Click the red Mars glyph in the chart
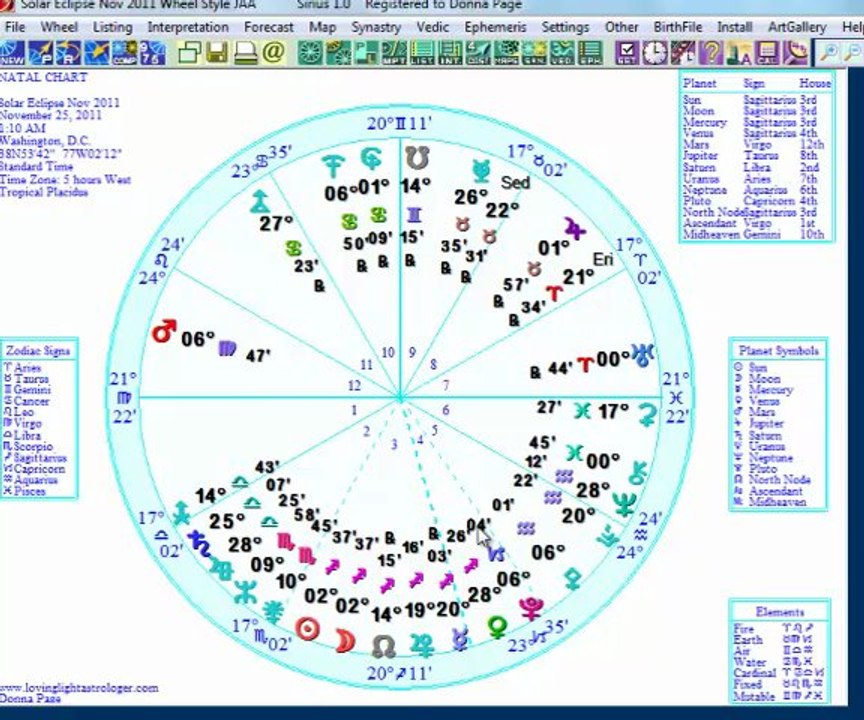This screenshot has height=720, width=864. 164,331
